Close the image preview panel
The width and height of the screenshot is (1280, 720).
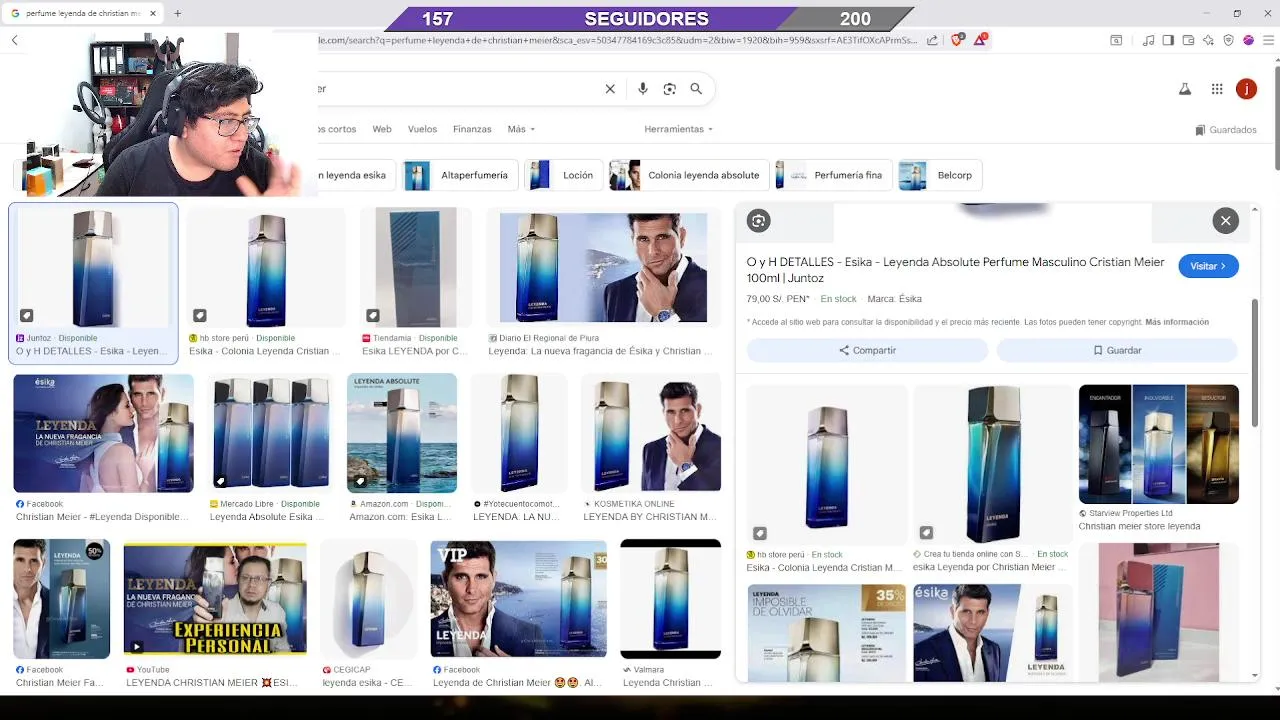click(1225, 221)
